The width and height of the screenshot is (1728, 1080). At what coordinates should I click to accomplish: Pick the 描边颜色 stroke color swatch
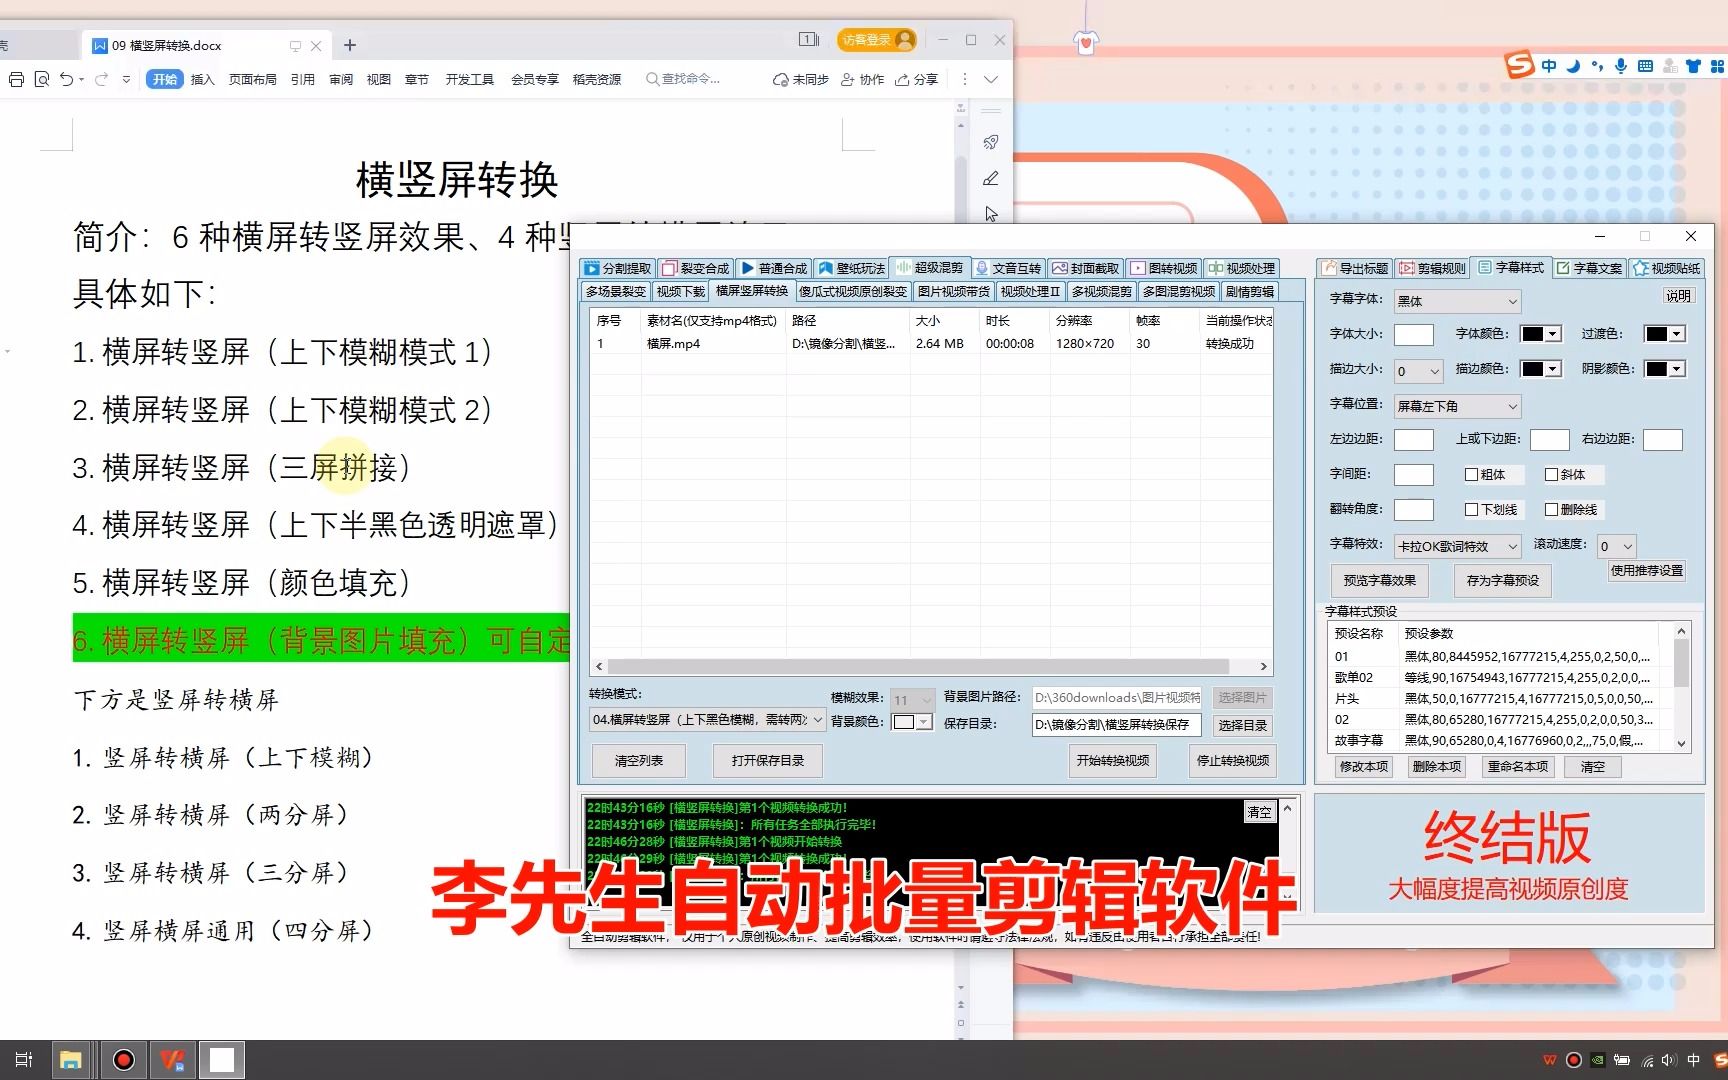[1540, 369]
